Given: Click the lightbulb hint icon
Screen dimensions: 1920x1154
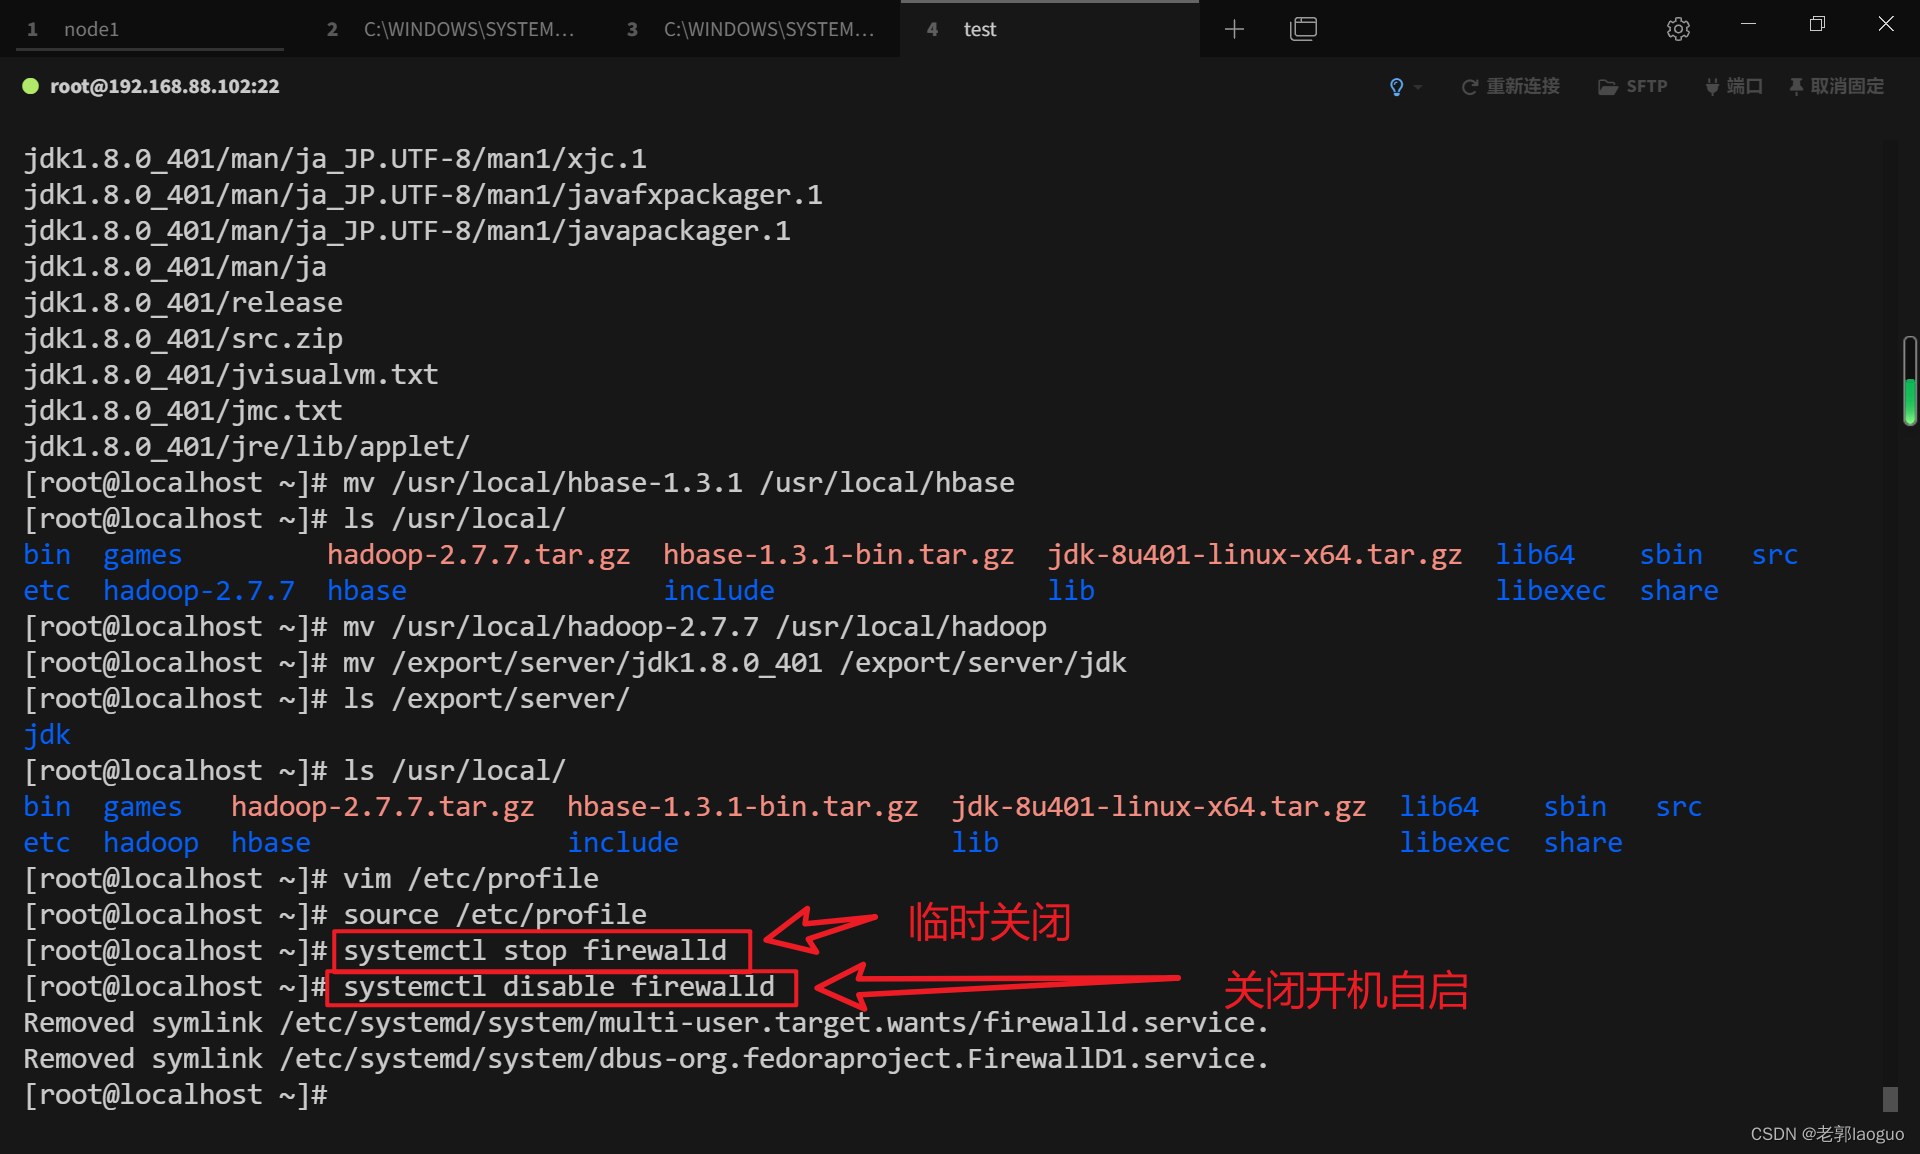Looking at the screenshot, I should tap(1396, 87).
